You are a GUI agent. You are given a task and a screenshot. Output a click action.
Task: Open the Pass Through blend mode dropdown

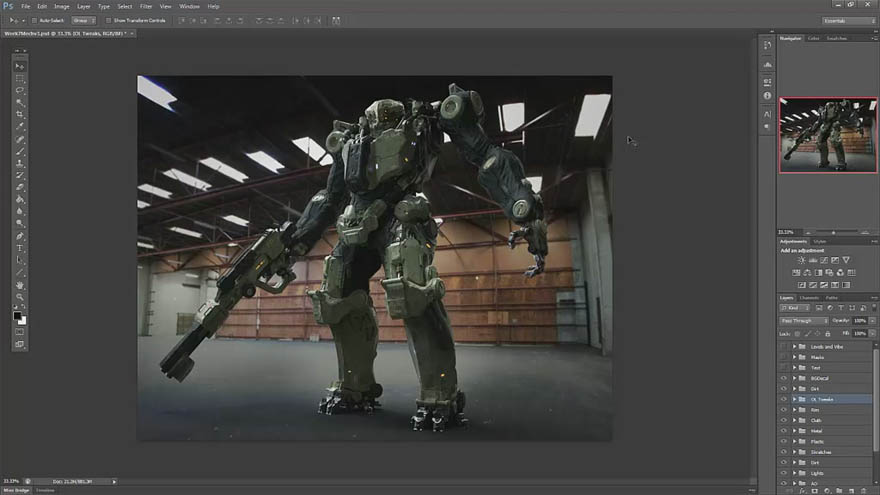coord(804,321)
